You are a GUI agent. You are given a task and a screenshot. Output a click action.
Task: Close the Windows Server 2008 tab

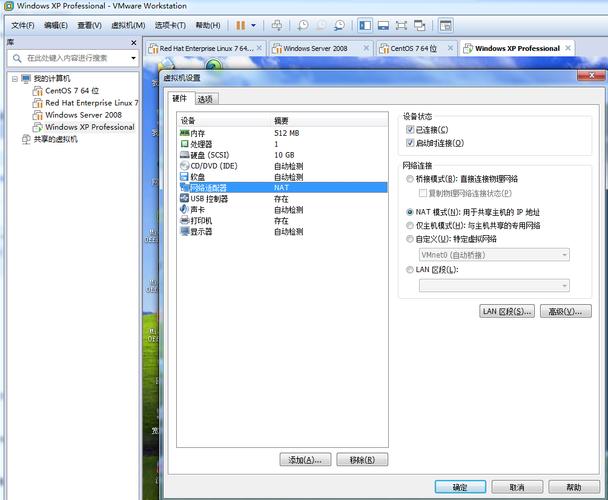(x=366, y=48)
